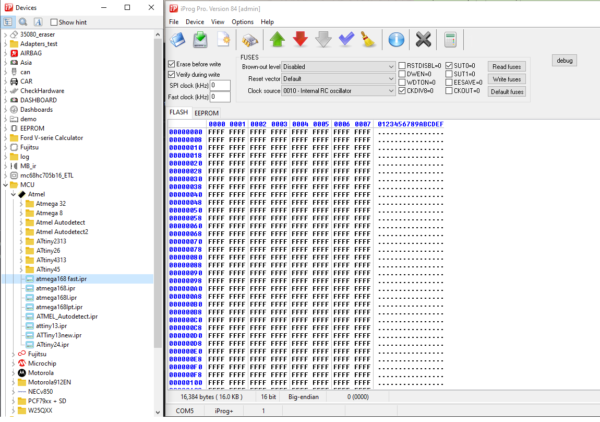Click the 35080_eraser icon
The height and width of the screenshot is (422, 600).
click(14, 34)
